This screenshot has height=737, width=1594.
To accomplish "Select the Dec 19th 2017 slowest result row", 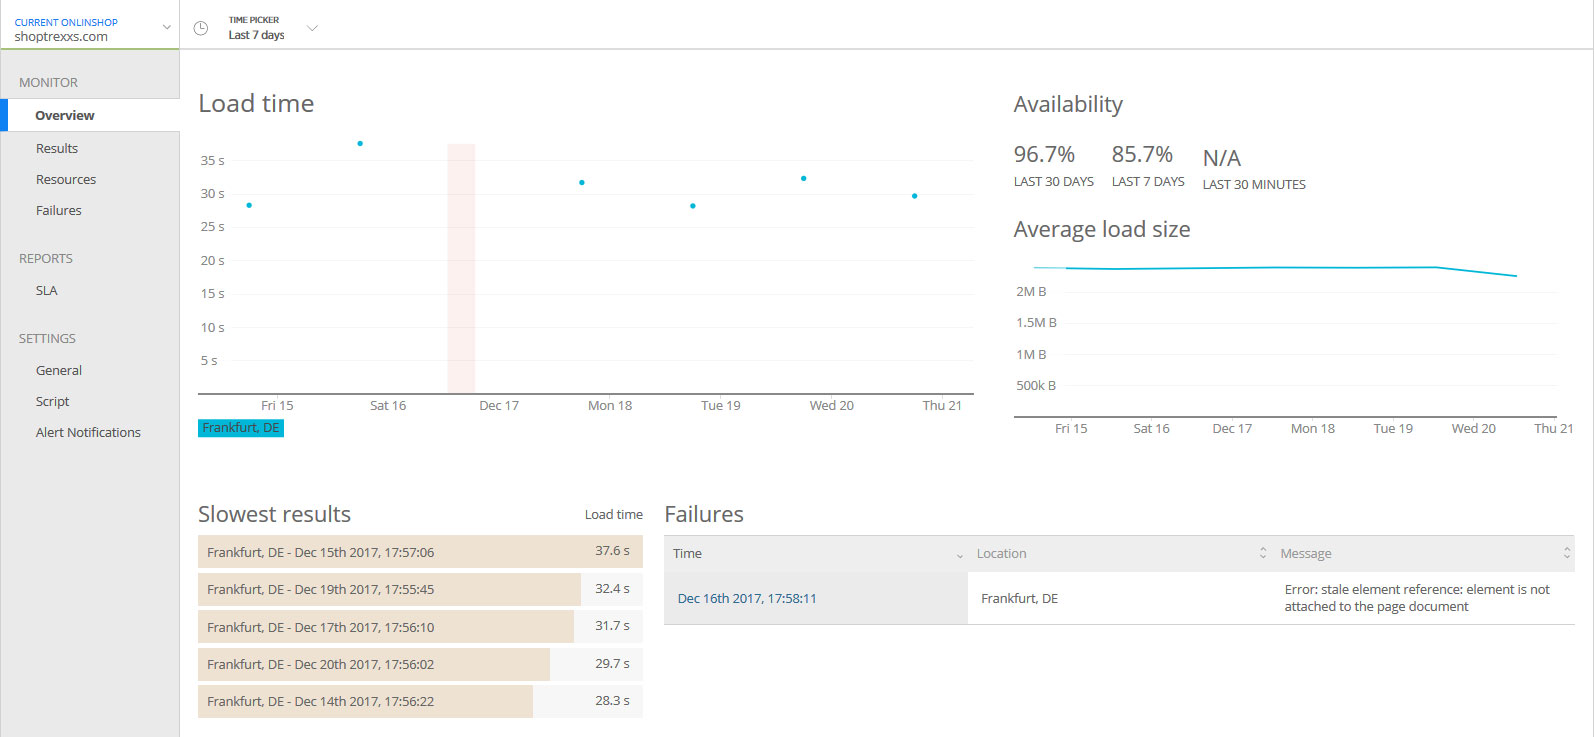I will (x=420, y=590).
